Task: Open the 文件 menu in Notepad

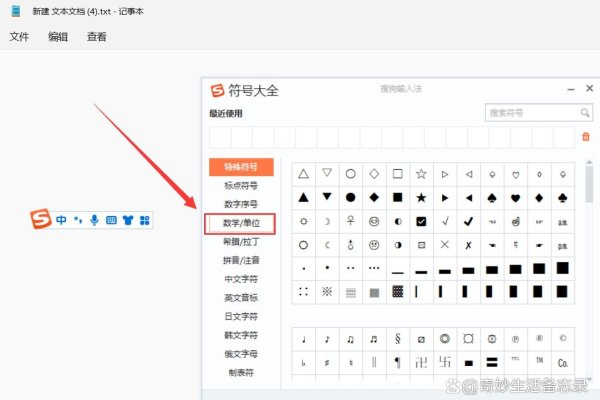Action: point(19,37)
